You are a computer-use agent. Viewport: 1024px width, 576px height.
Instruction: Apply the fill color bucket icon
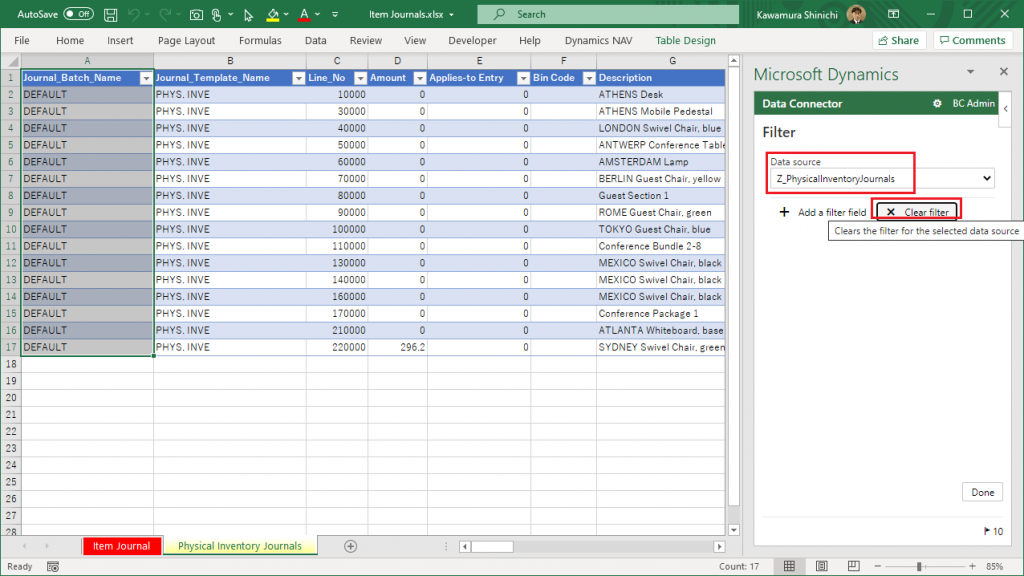click(x=273, y=14)
